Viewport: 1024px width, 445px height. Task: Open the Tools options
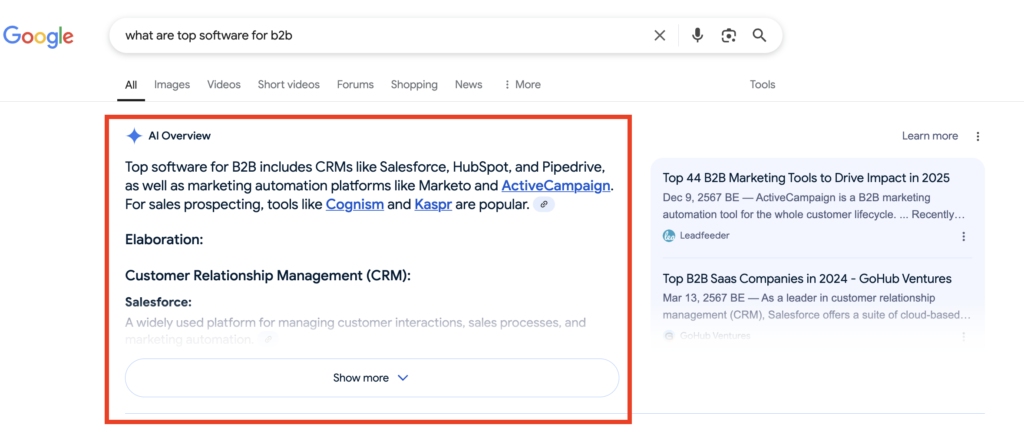pyautogui.click(x=762, y=84)
